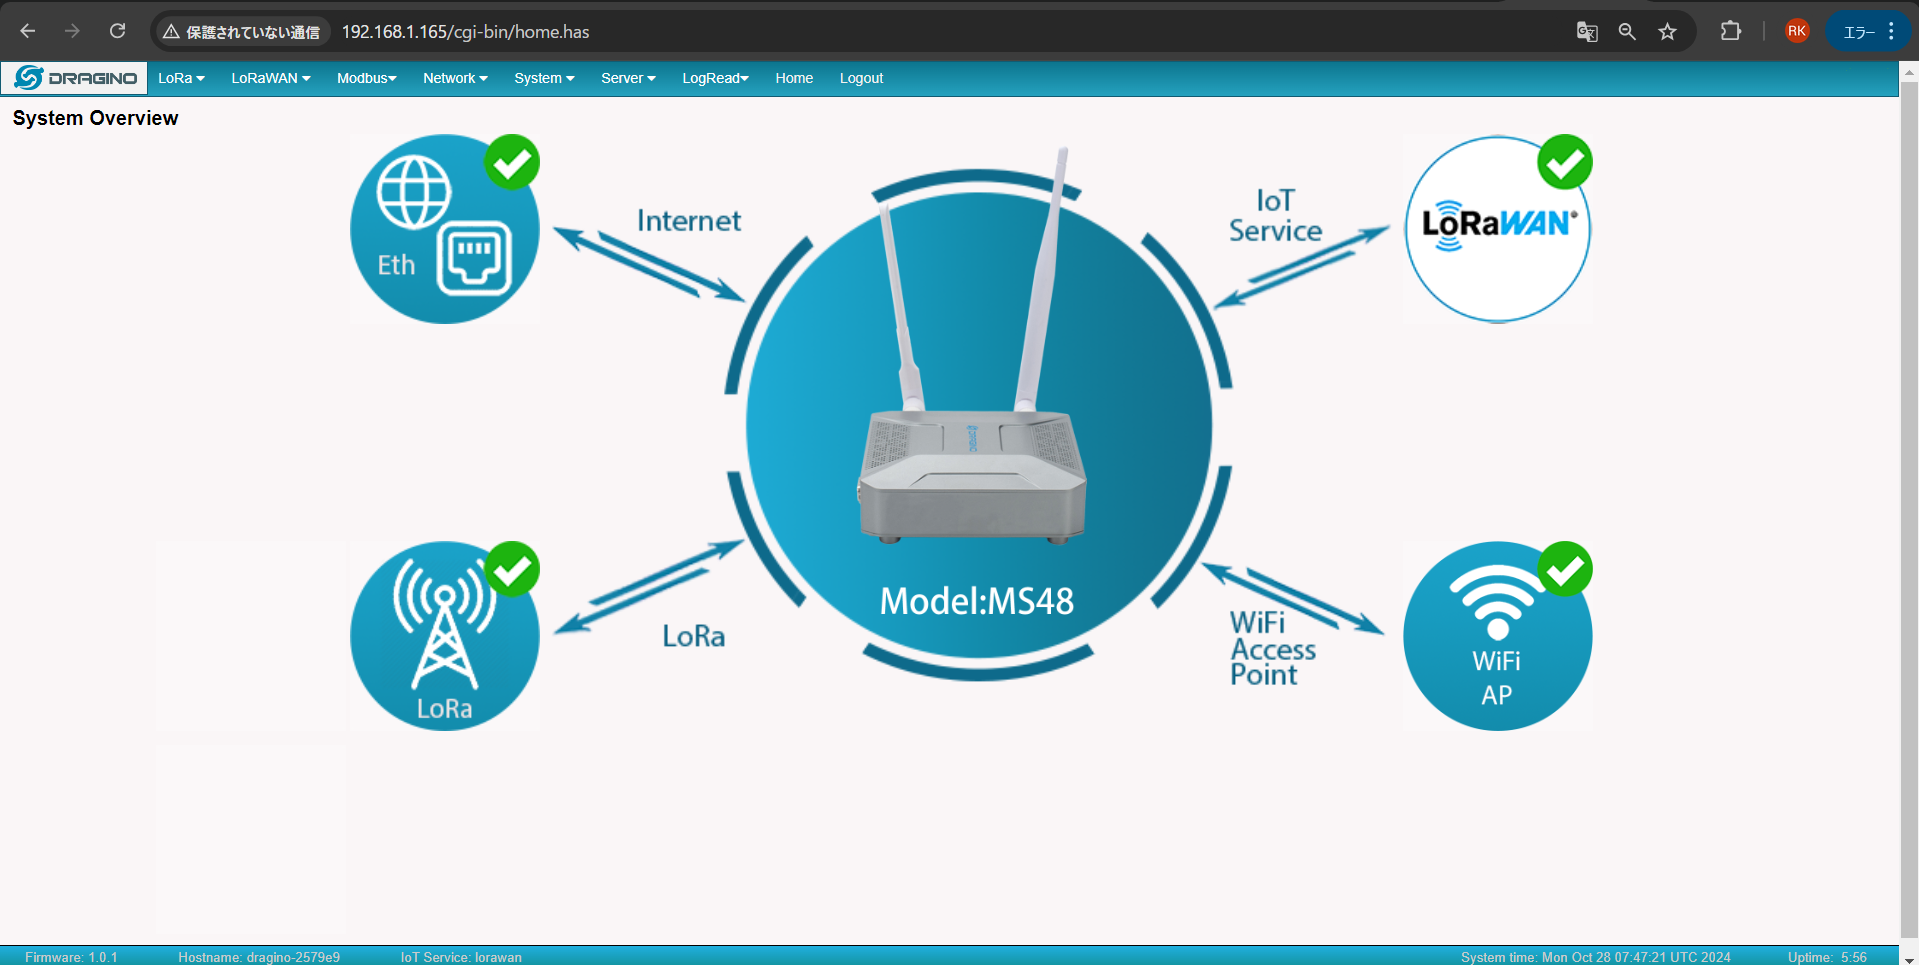The image size is (1919, 965).
Task: Click the page vertical scrollbar
Action: coord(1909,510)
